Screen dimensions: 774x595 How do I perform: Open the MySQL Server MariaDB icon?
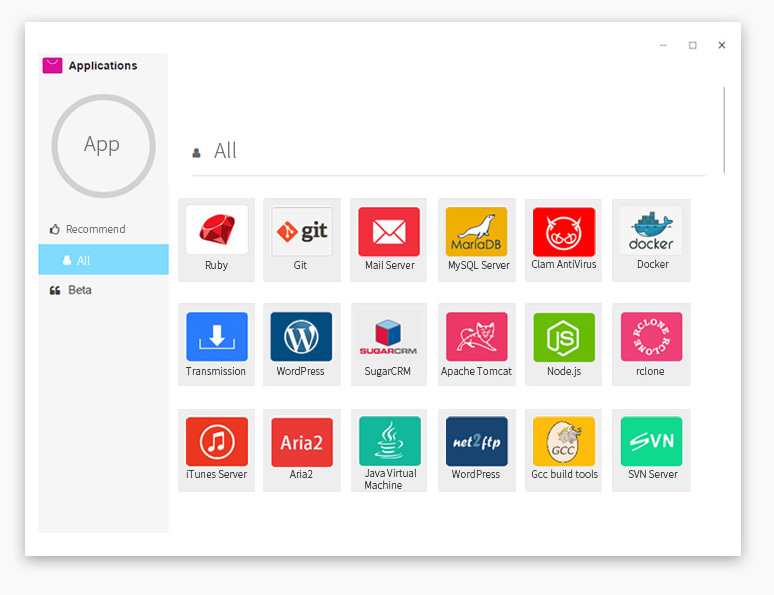(x=476, y=232)
